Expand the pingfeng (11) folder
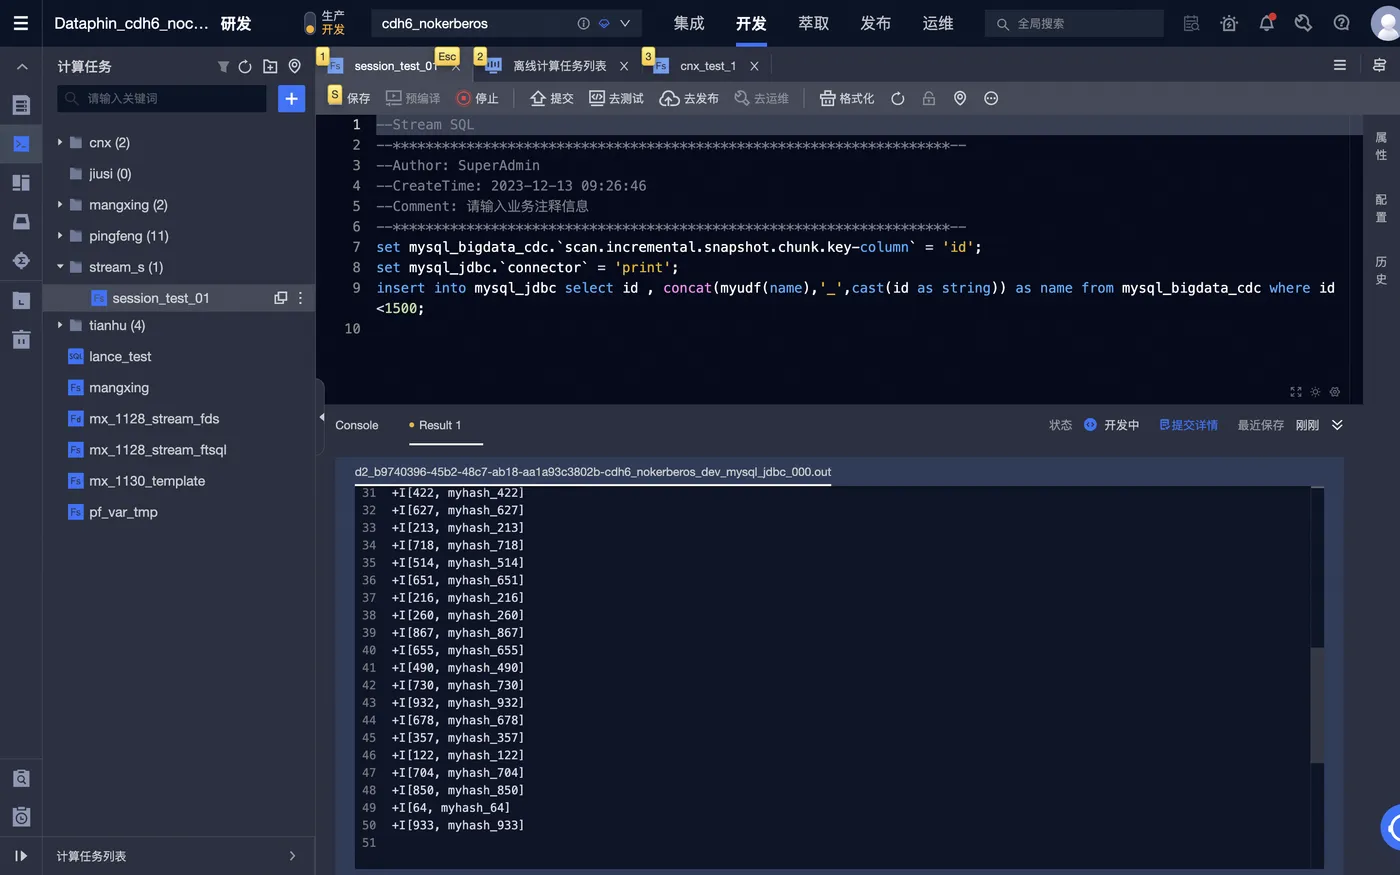 (x=60, y=236)
